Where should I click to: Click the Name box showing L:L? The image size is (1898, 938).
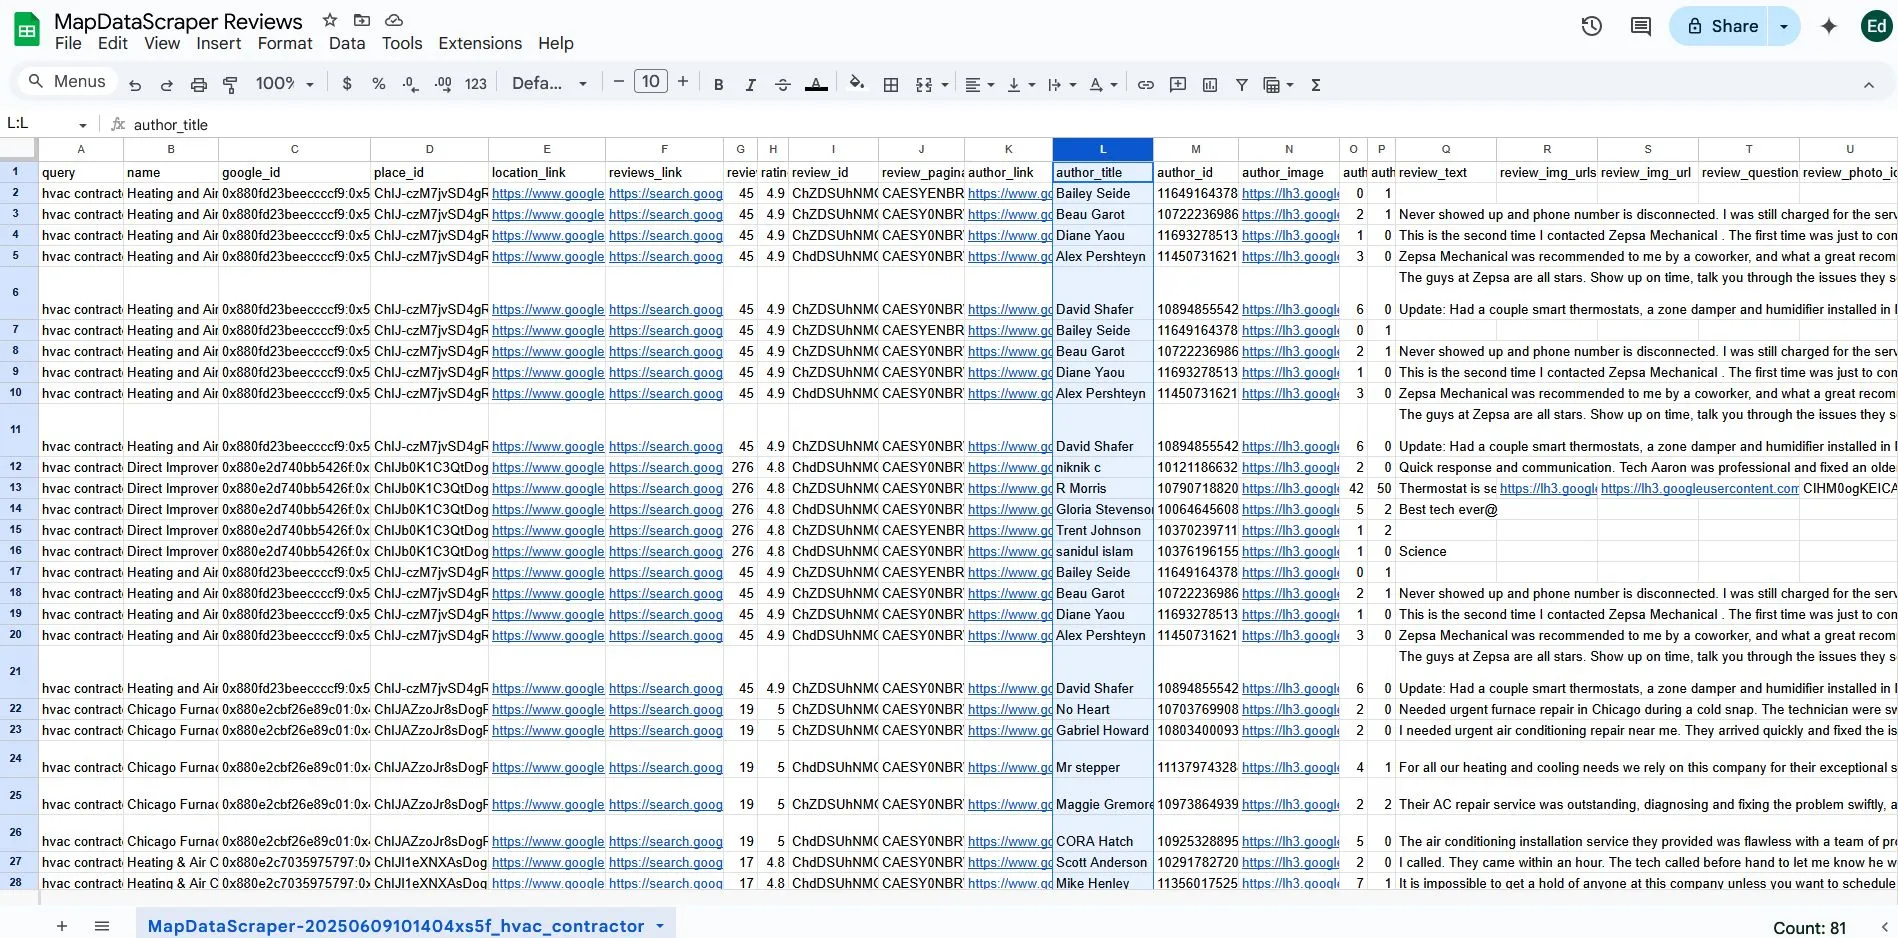pyautogui.click(x=46, y=124)
